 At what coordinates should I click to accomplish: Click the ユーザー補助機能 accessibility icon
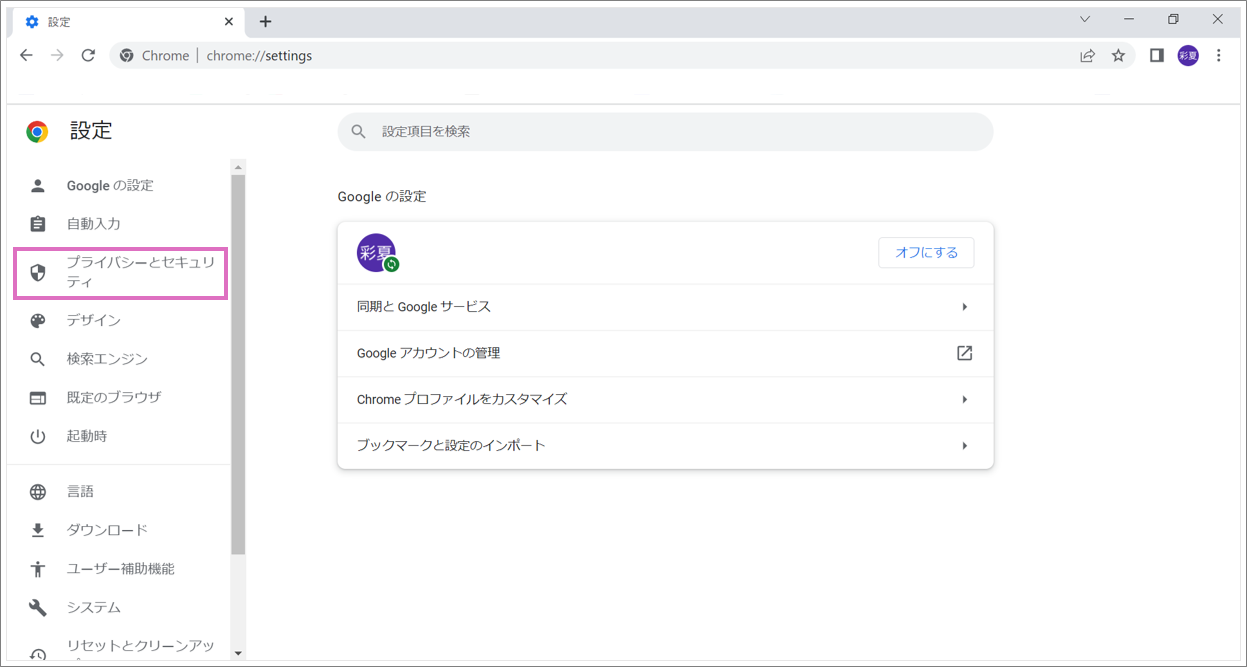click(x=37, y=568)
